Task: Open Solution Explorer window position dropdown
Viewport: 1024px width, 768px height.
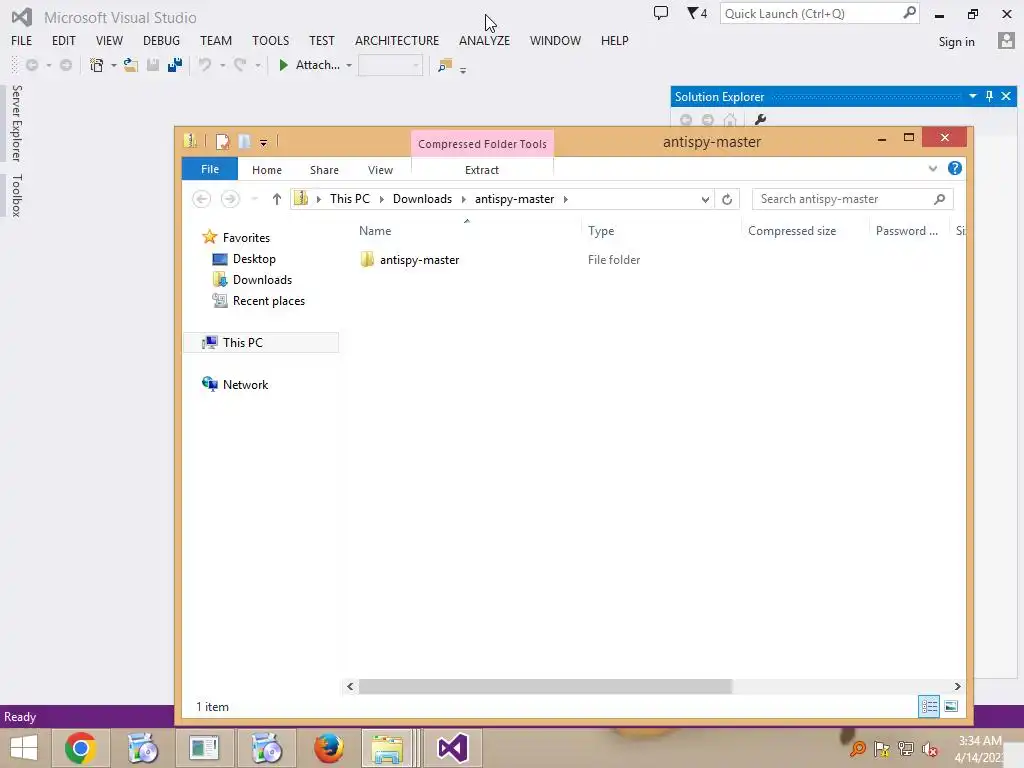Action: [x=972, y=96]
